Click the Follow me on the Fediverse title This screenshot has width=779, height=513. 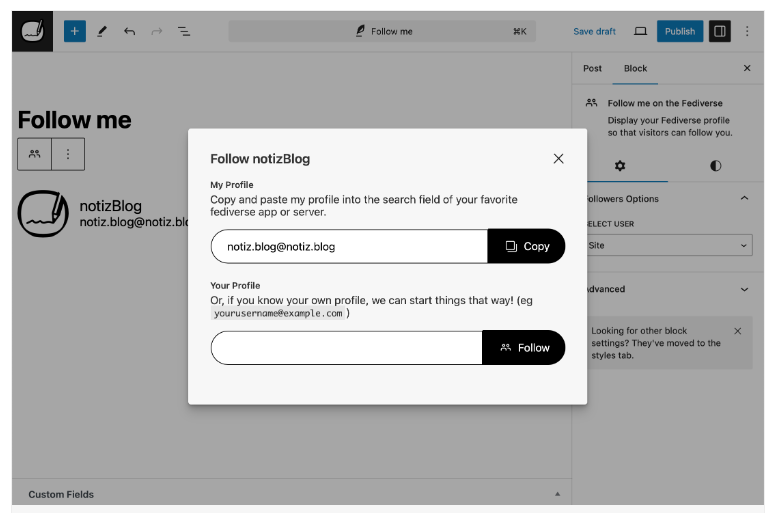(x=665, y=103)
